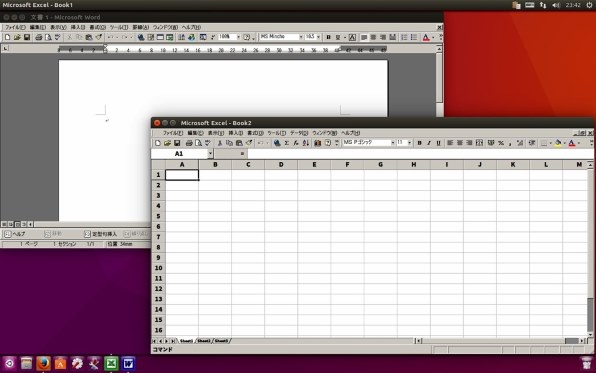Open Excel font size dropdown

(x=409, y=143)
